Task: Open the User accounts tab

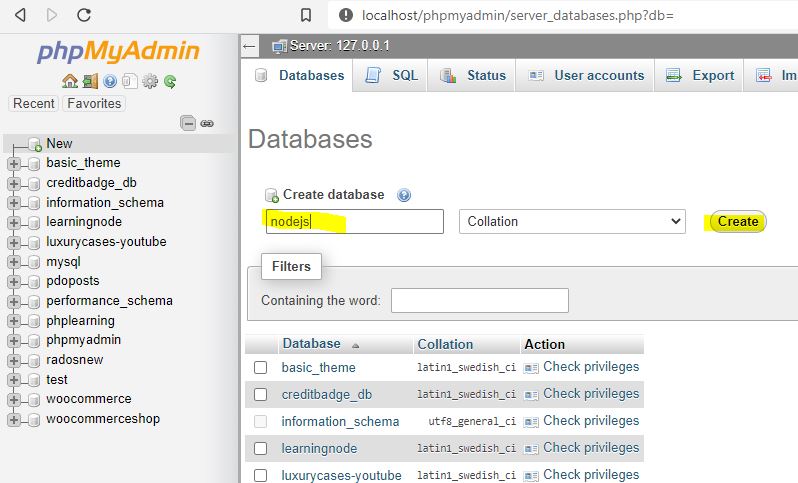Action: click(x=586, y=75)
